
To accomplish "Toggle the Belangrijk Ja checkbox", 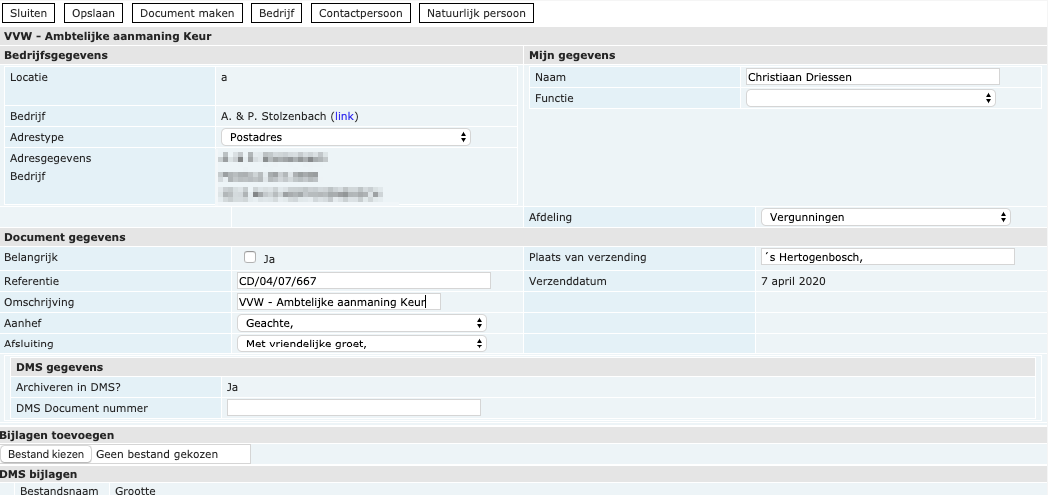I will click(251, 257).
